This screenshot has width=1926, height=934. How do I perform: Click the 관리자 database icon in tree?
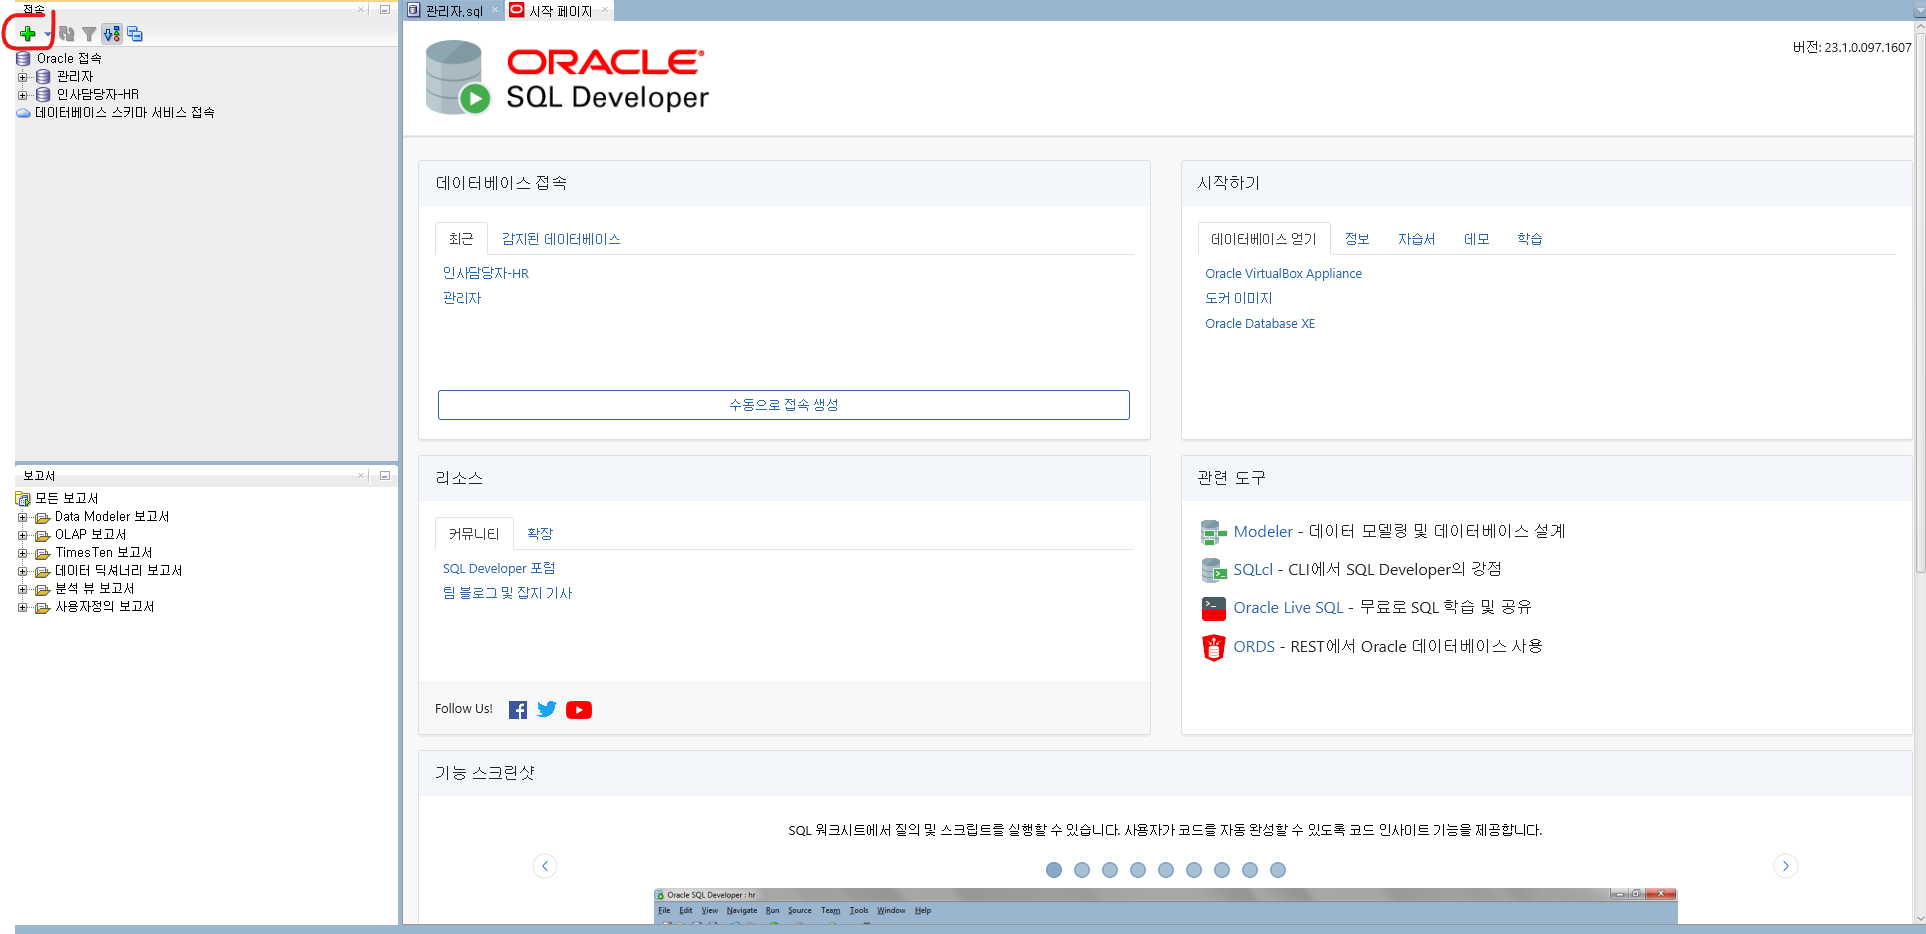click(x=43, y=77)
